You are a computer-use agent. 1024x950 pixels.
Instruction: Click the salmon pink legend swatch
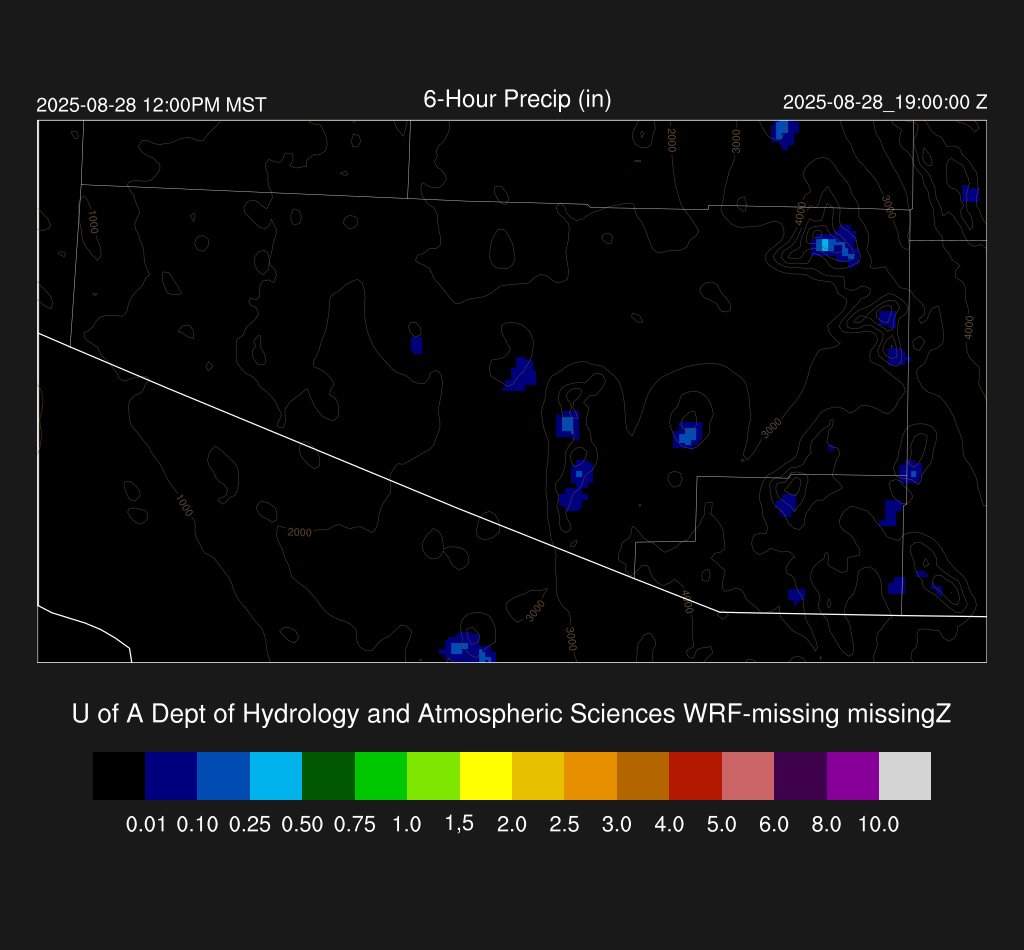click(748, 776)
